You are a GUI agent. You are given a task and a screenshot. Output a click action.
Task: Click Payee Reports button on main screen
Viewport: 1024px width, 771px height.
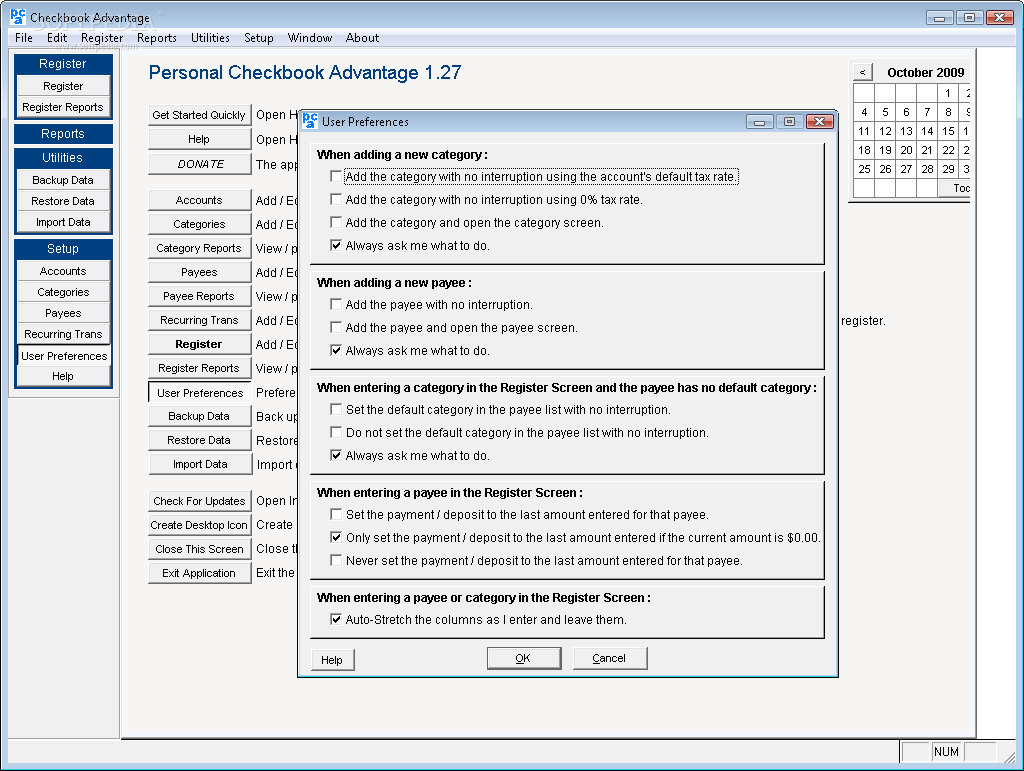(199, 296)
